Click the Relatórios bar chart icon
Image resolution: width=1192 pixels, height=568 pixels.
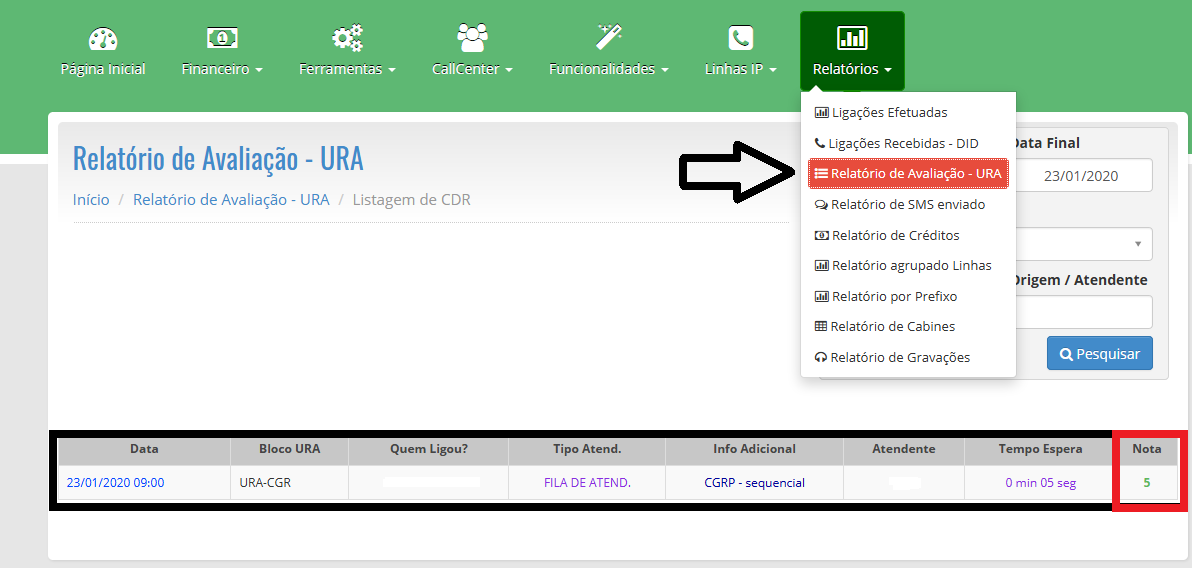(852, 38)
